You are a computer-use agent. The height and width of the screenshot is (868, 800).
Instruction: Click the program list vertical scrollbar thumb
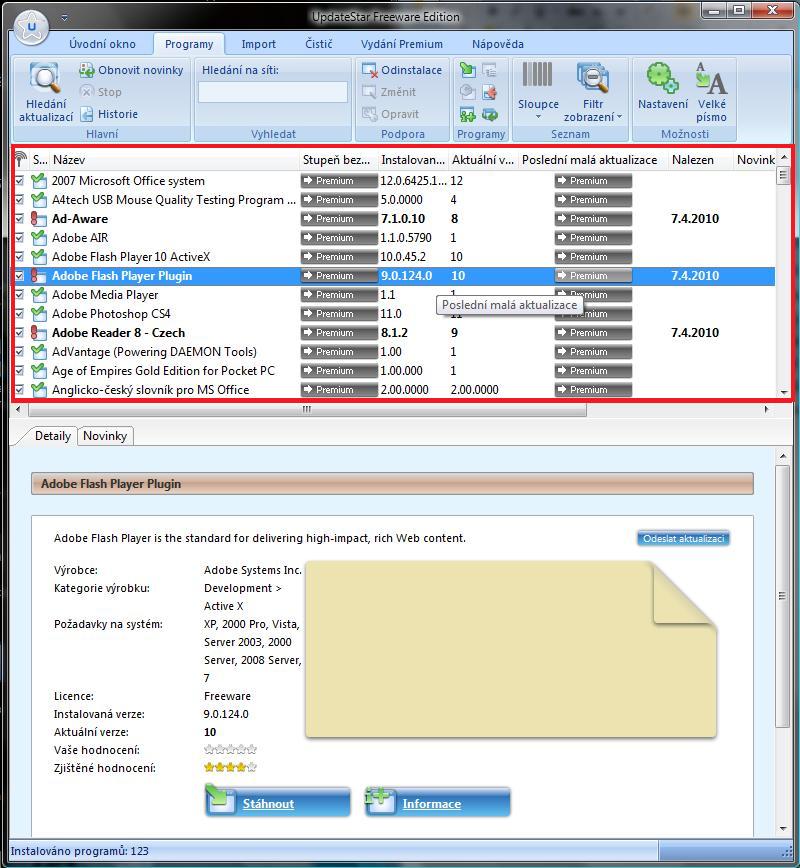pos(783,176)
